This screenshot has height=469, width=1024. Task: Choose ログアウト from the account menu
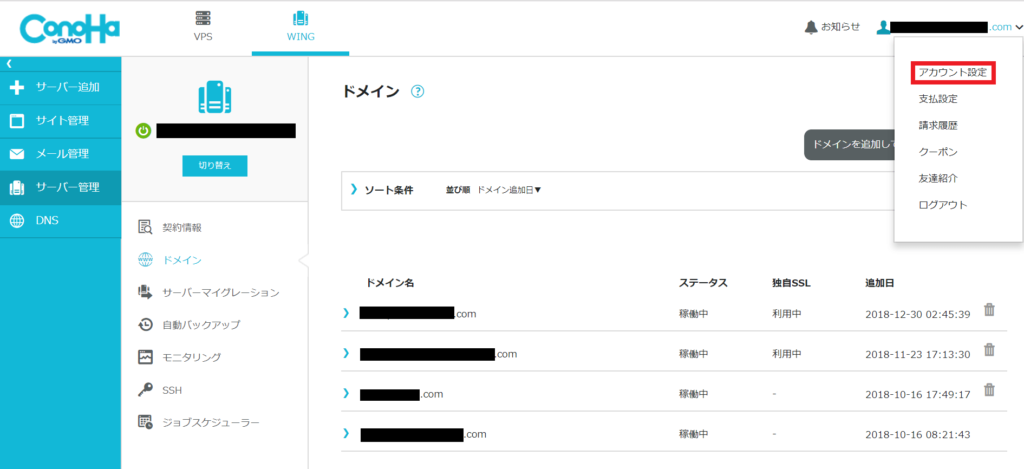[x=942, y=204]
